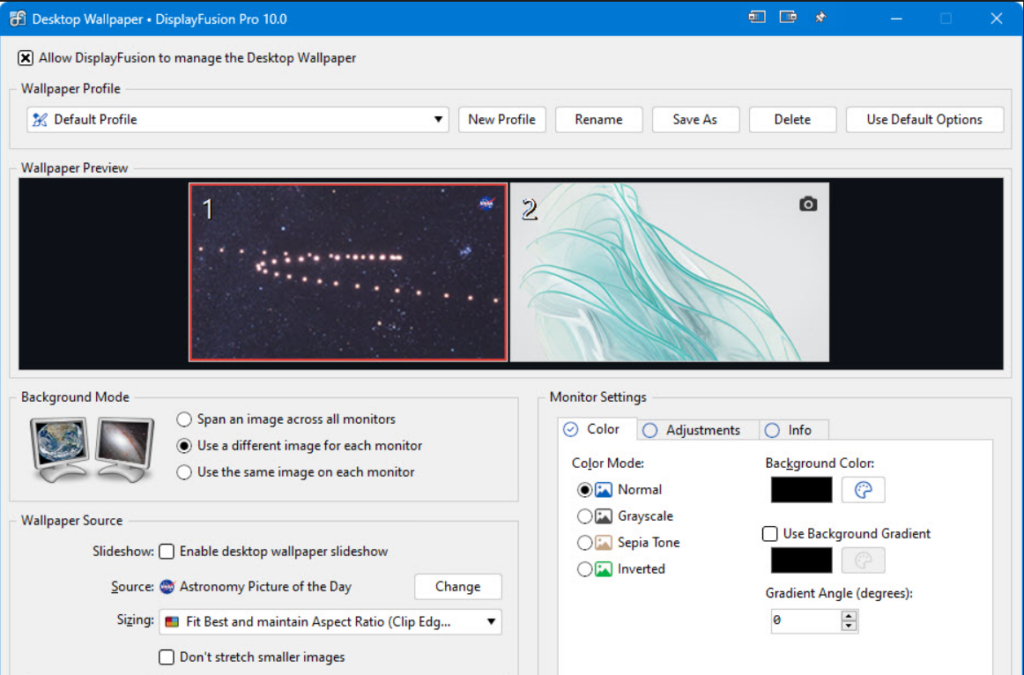Click the second monitor-move icon beside the pin
The image size is (1024, 675).
789,18
